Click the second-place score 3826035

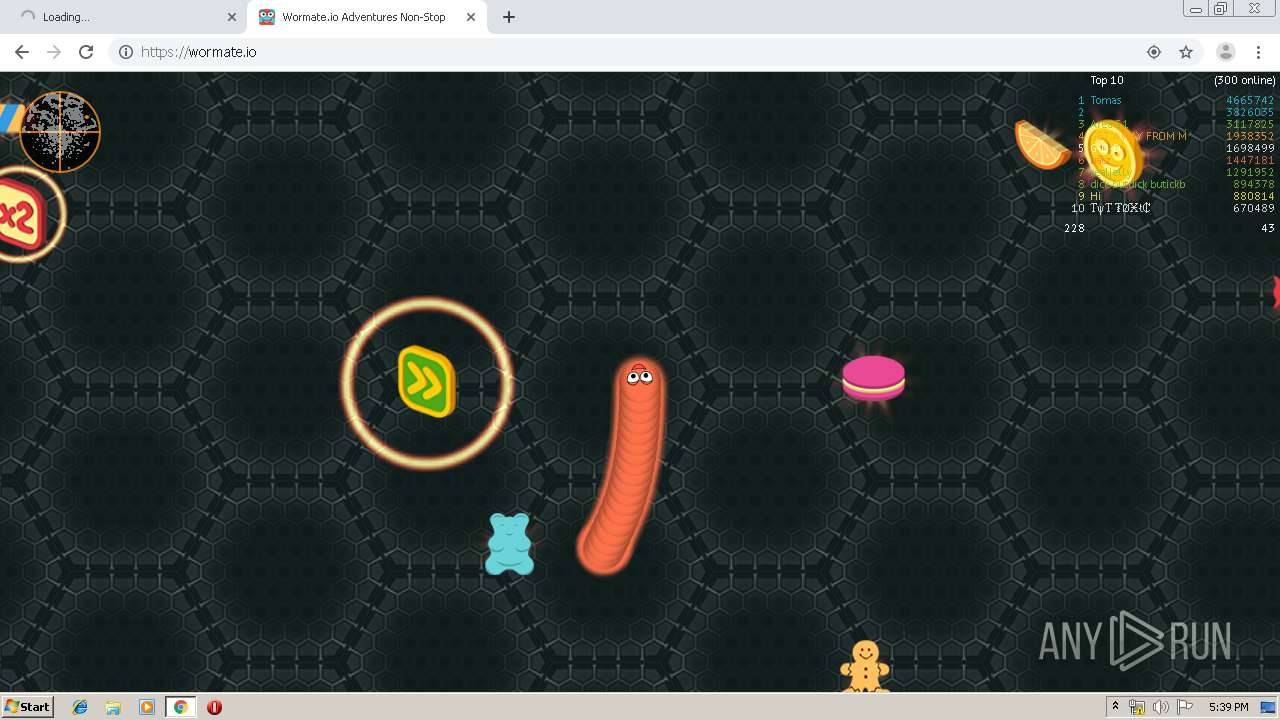coord(1251,112)
